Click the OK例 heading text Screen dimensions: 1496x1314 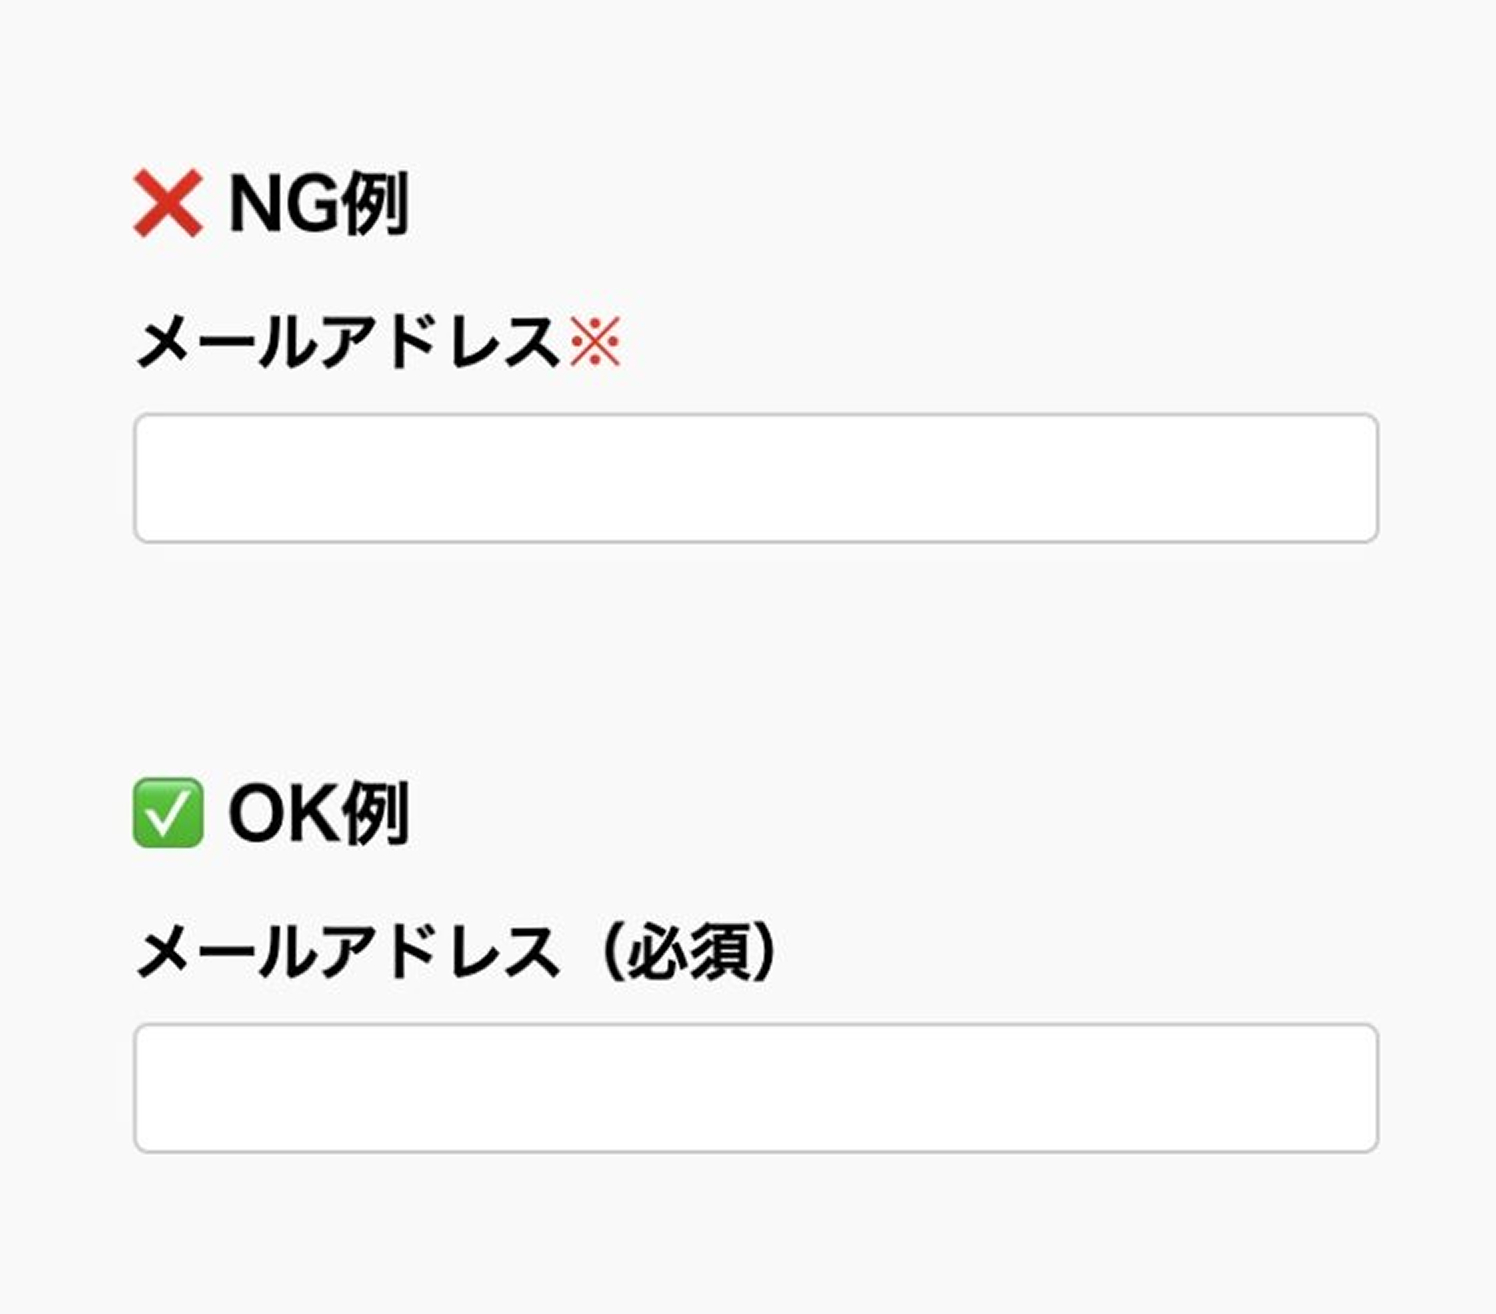pos(318,814)
